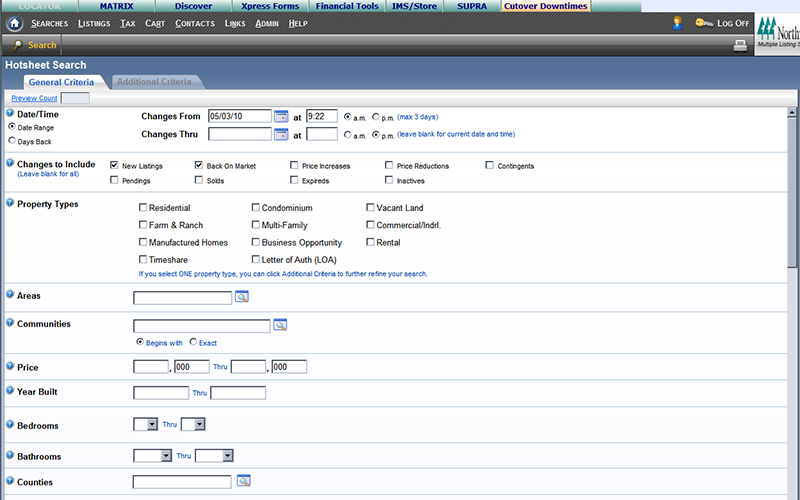Select the Days Back radio button

12,142
